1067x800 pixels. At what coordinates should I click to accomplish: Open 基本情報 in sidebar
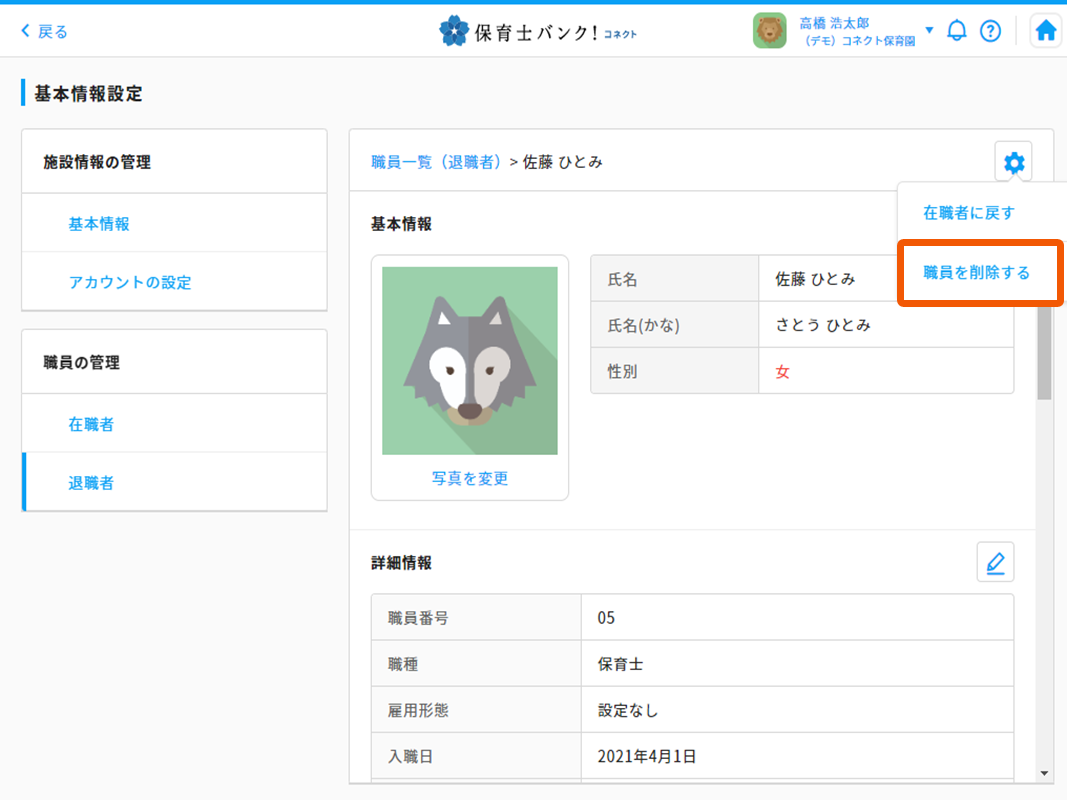click(x=99, y=224)
